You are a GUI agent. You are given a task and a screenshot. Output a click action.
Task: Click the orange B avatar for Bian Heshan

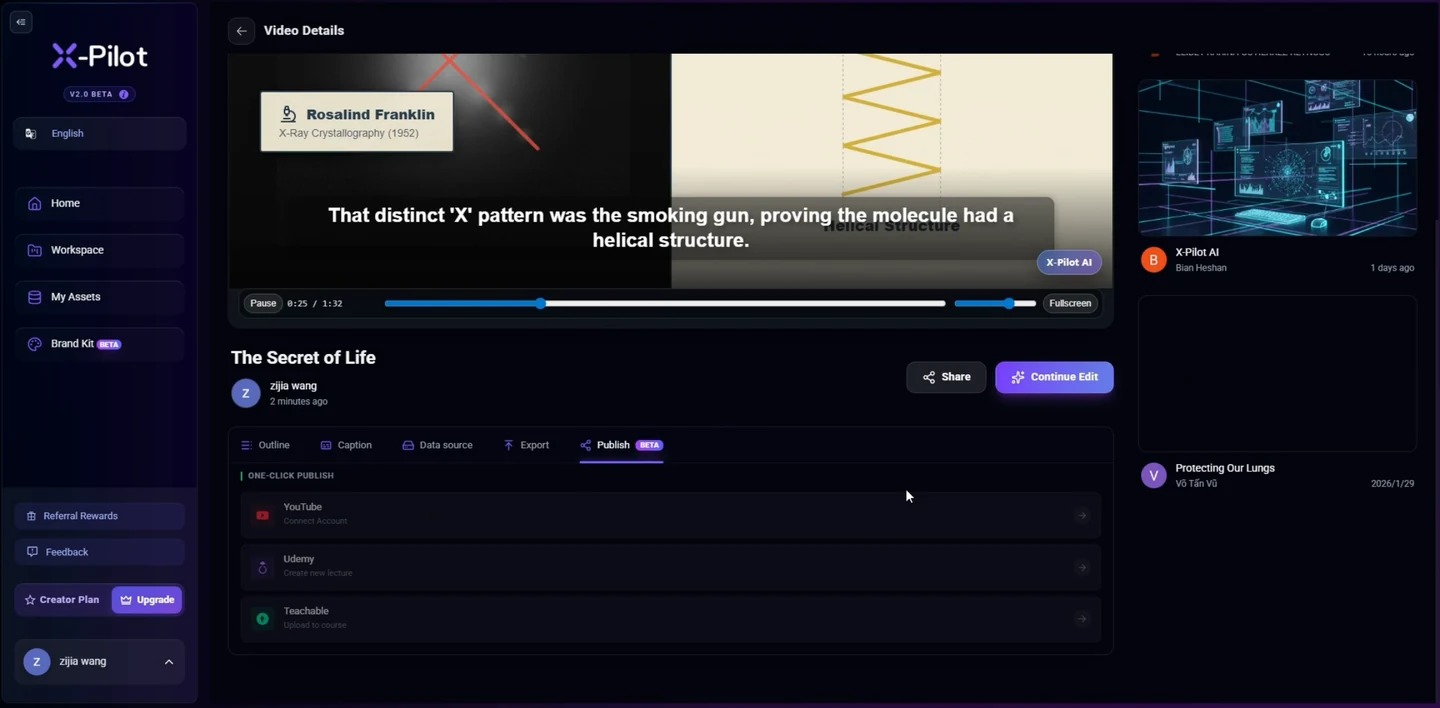1154,260
